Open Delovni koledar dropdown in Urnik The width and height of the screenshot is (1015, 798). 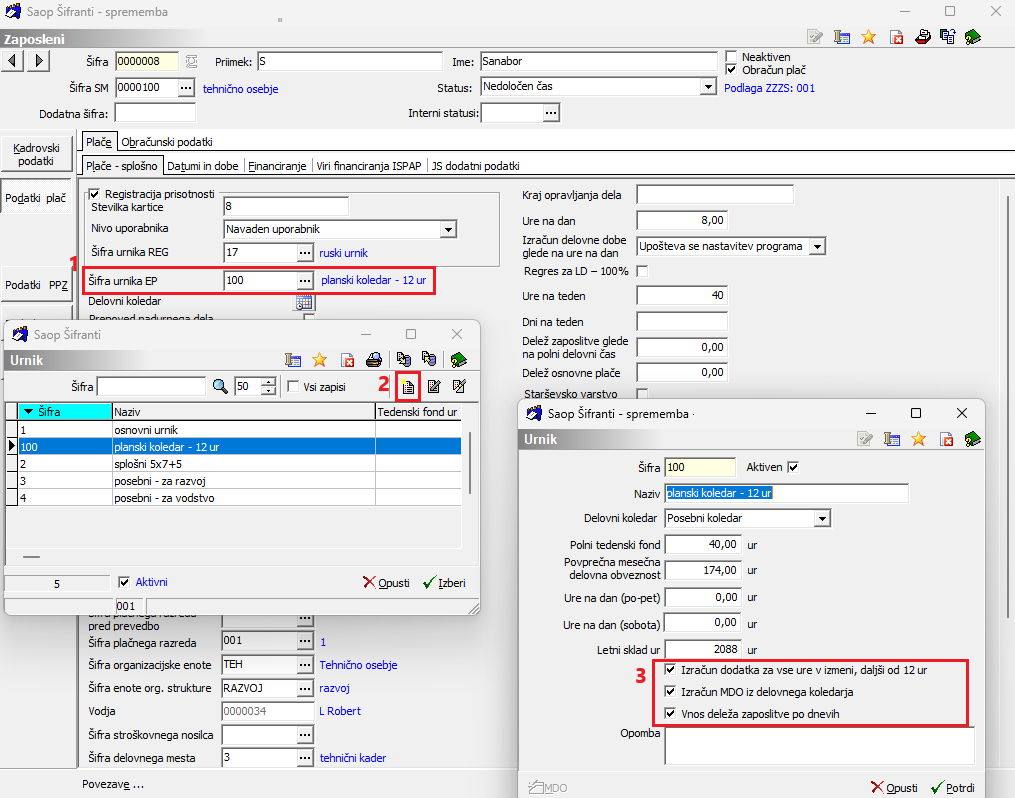pos(822,518)
